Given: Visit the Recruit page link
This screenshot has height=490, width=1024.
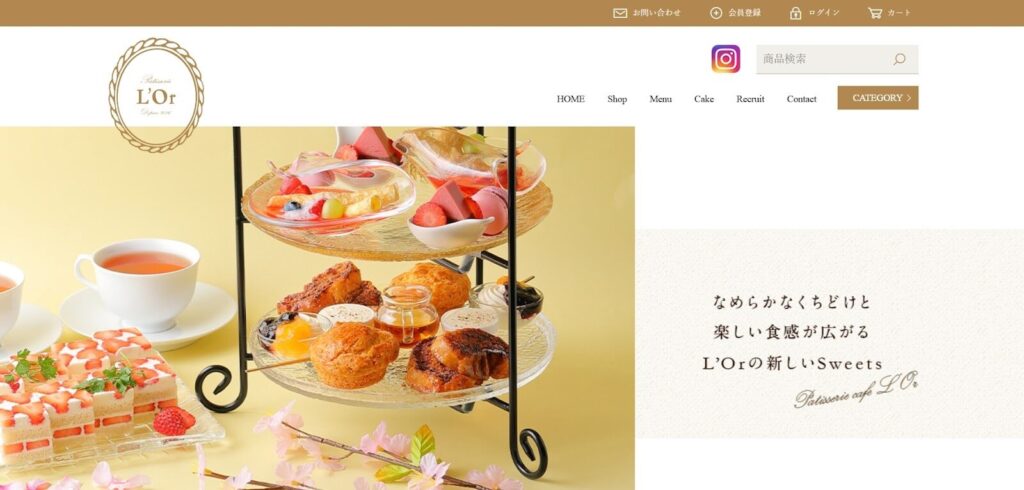Looking at the screenshot, I should (x=750, y=99).
